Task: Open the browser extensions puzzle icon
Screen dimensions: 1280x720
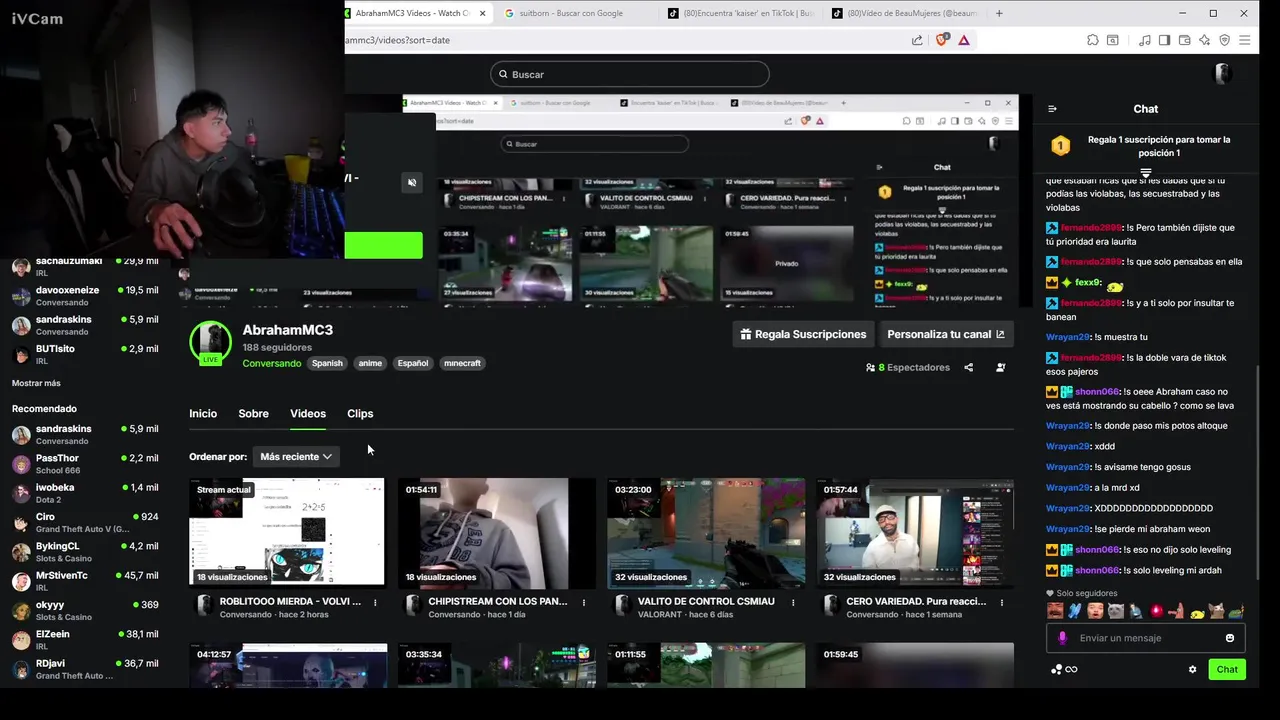Action: coord(1093,40)
